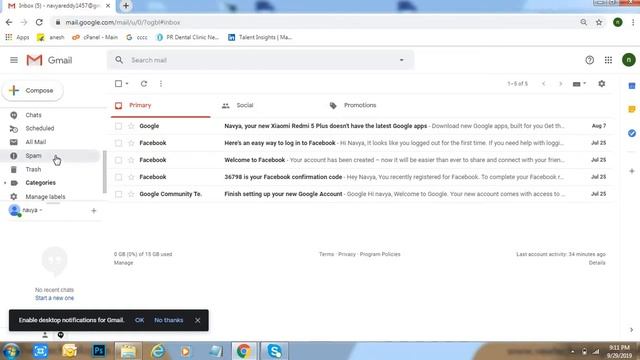Screen dimensions: 640x360
Task: Click OK to enable desktop notifications
Action: [x=139, y=320]
